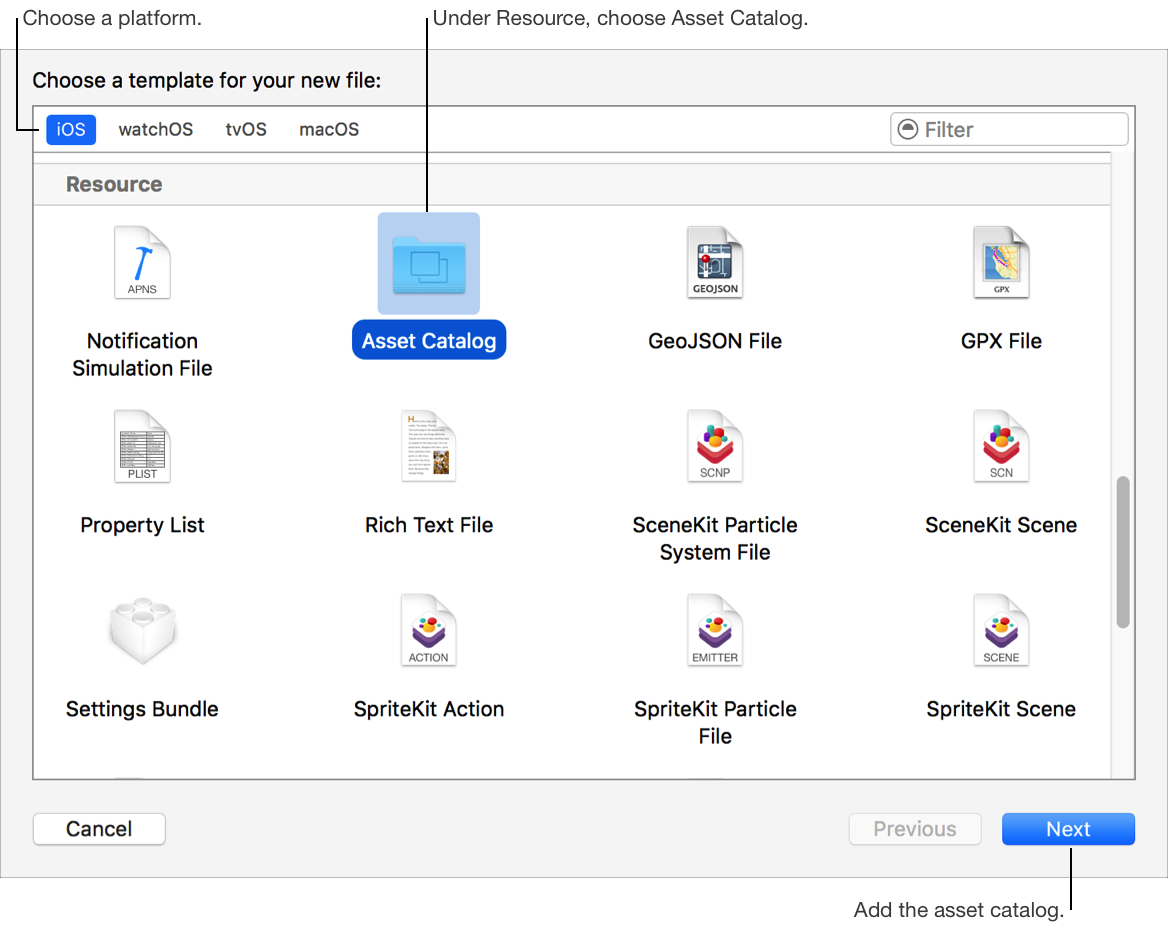This screenshot has width=1168, height=928.
Task: Focus the Filter search field
Action: [1009, 130]
